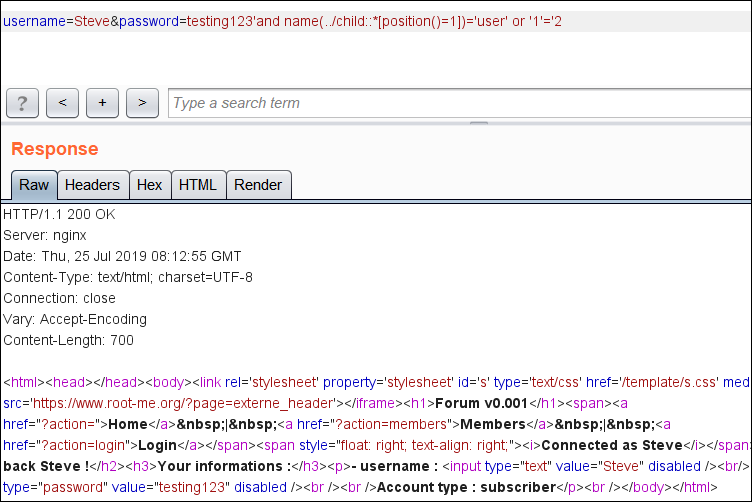Viewport: 752px width, 502px height.
Task: Select the 'Server: nginx' header line
Action: [x=45, y=235]
